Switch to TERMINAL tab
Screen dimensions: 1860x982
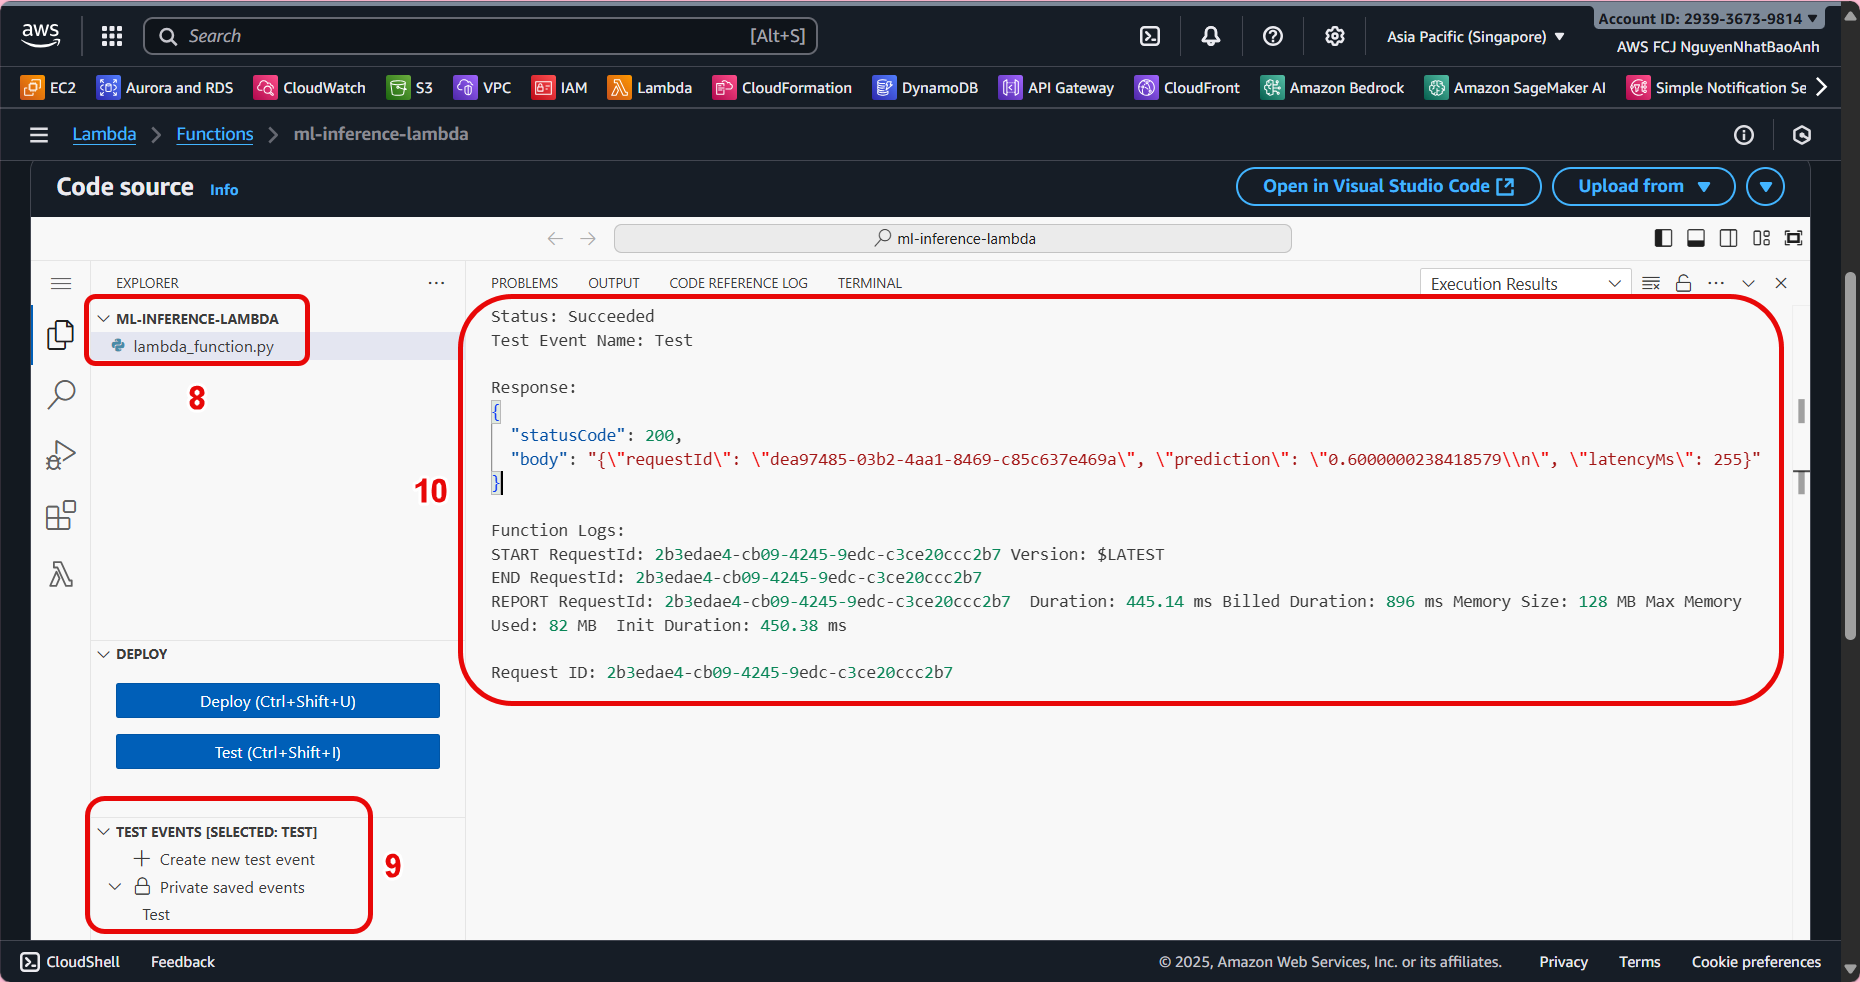869,283
